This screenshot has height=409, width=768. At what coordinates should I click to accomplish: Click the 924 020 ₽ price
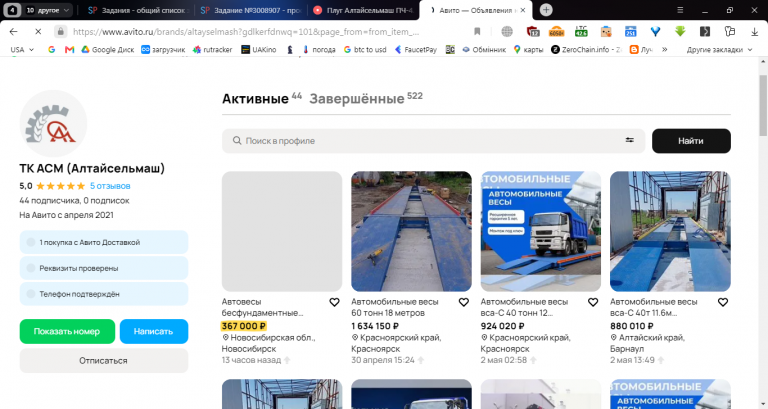coord(502,326)
